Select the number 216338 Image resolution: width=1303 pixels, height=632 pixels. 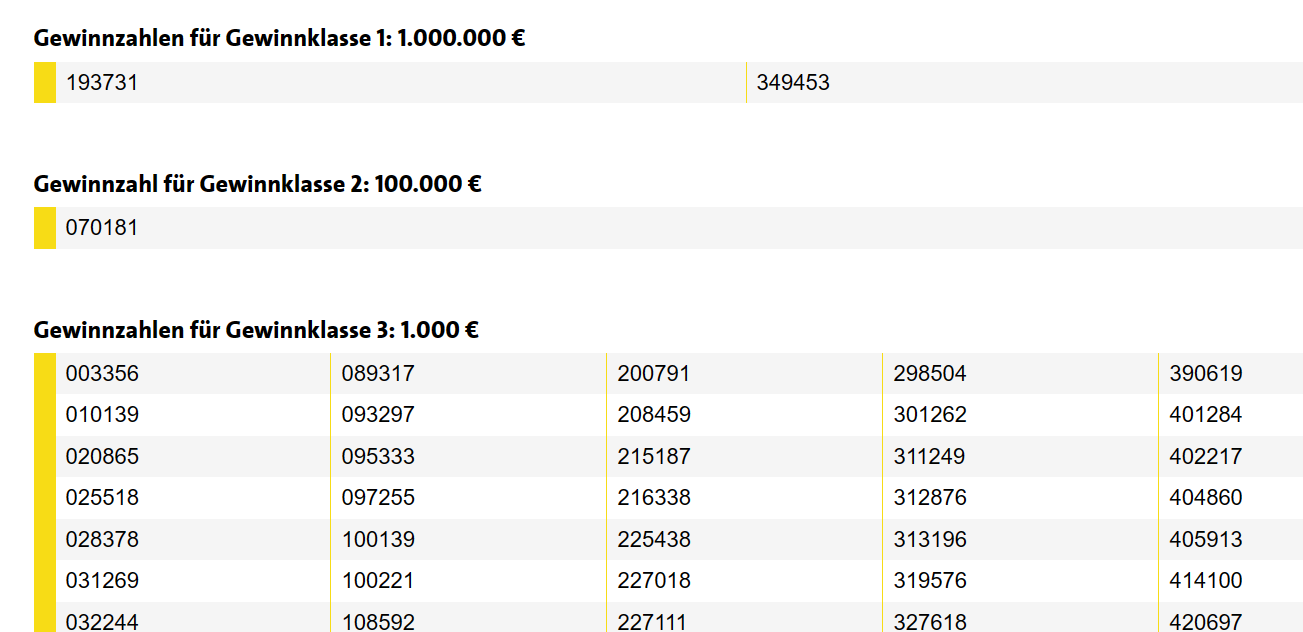click(654, 498)
